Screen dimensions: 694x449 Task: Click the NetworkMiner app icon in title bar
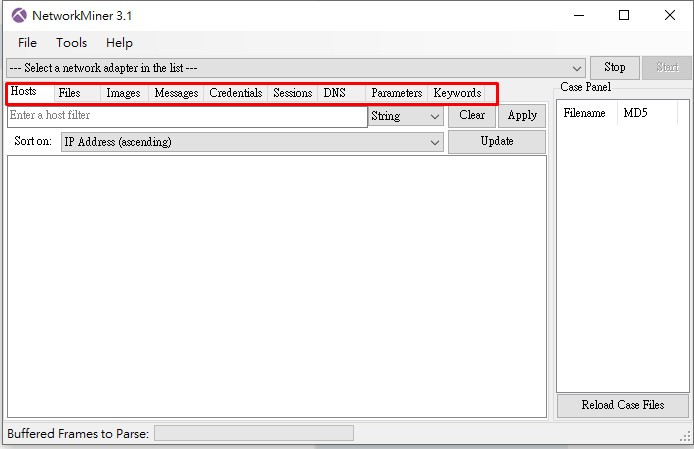19,15
